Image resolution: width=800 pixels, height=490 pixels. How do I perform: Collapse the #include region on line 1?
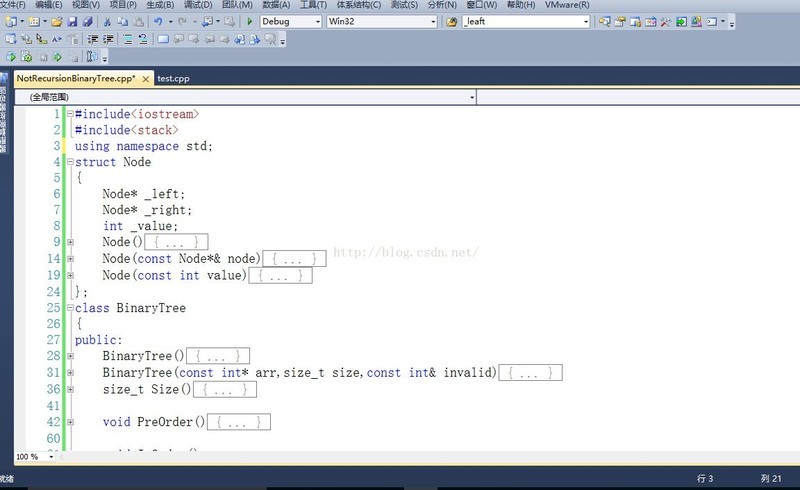70,114
